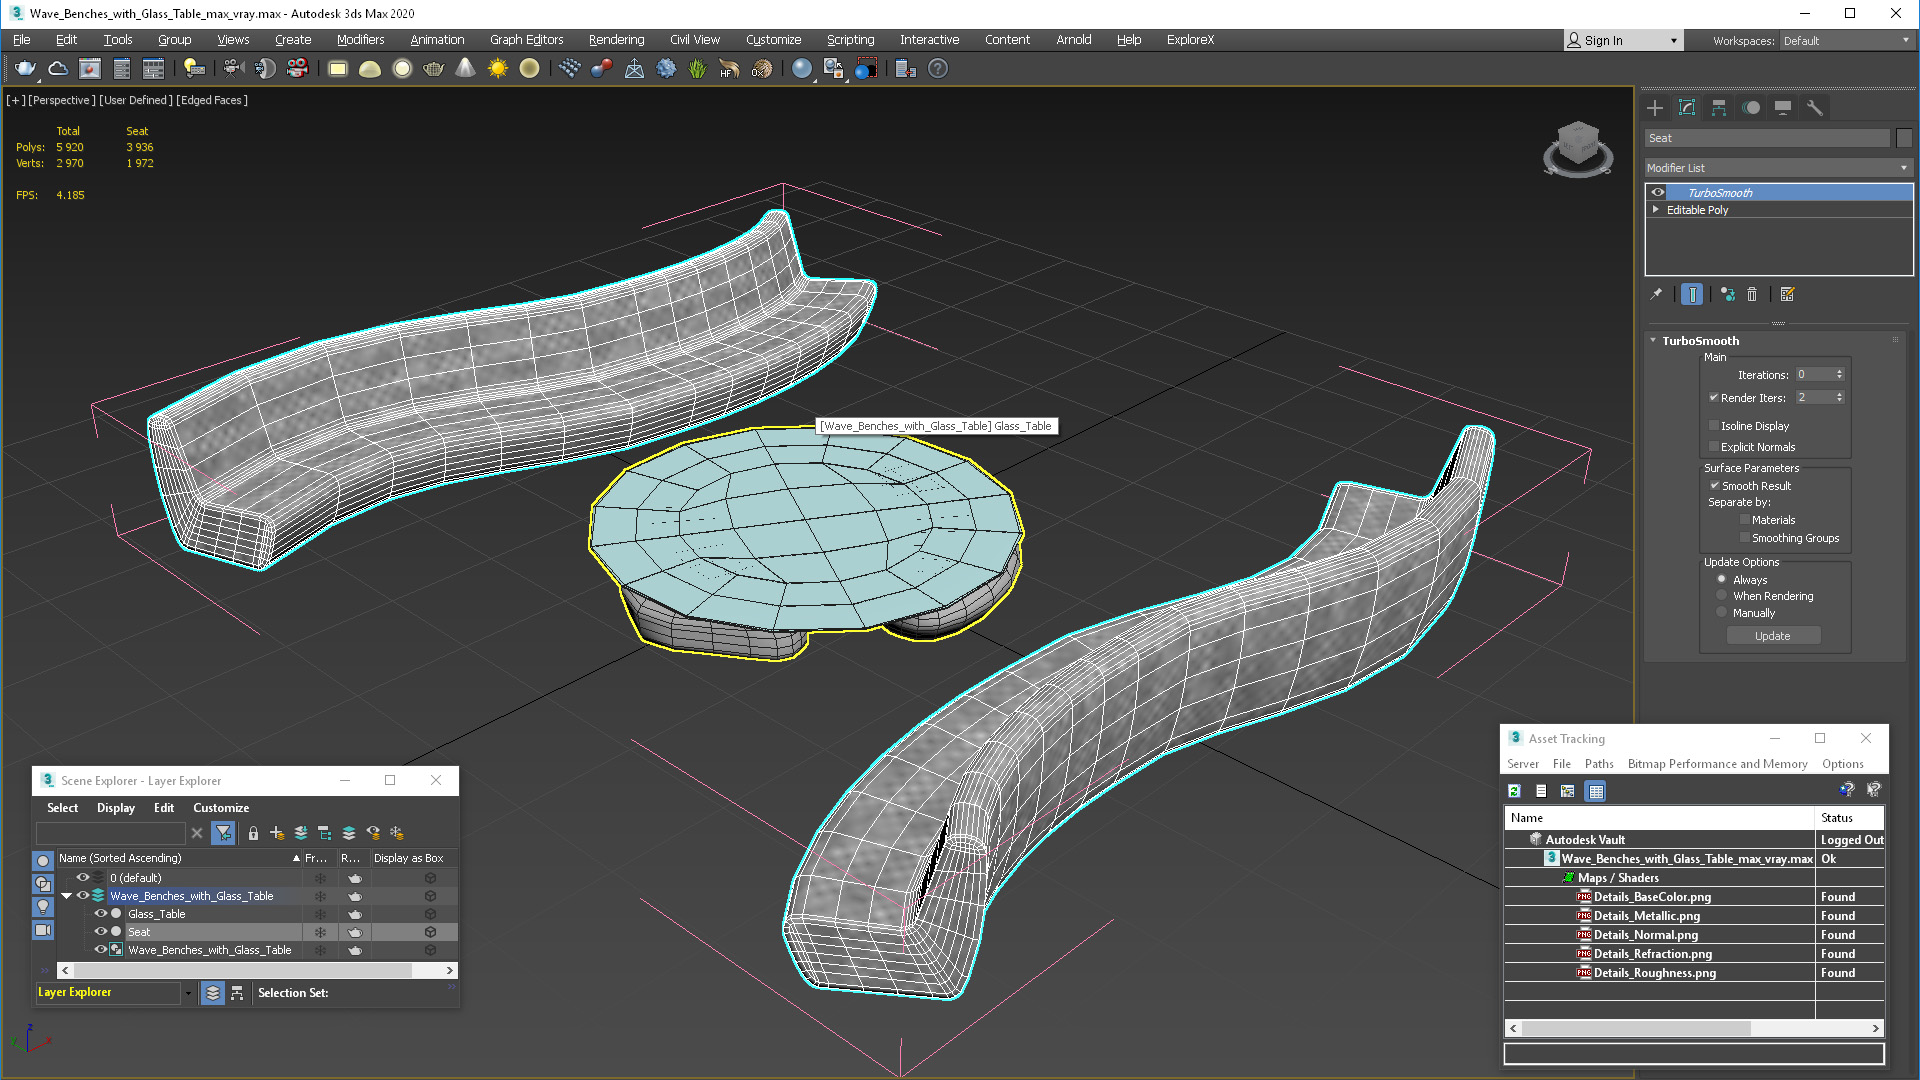This screenshot has width=1920, height=1080.
Task: Click the lock icon in Scene Explorer toolbar
Action: pyautogui.click(x=253, y=833)
